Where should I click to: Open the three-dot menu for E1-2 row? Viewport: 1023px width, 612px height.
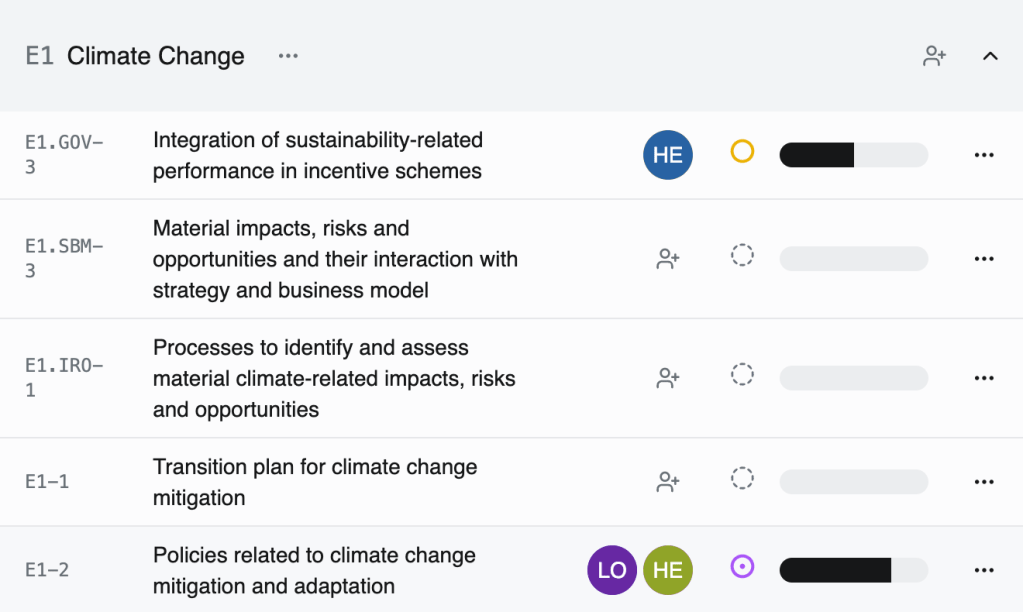[984, 571]
